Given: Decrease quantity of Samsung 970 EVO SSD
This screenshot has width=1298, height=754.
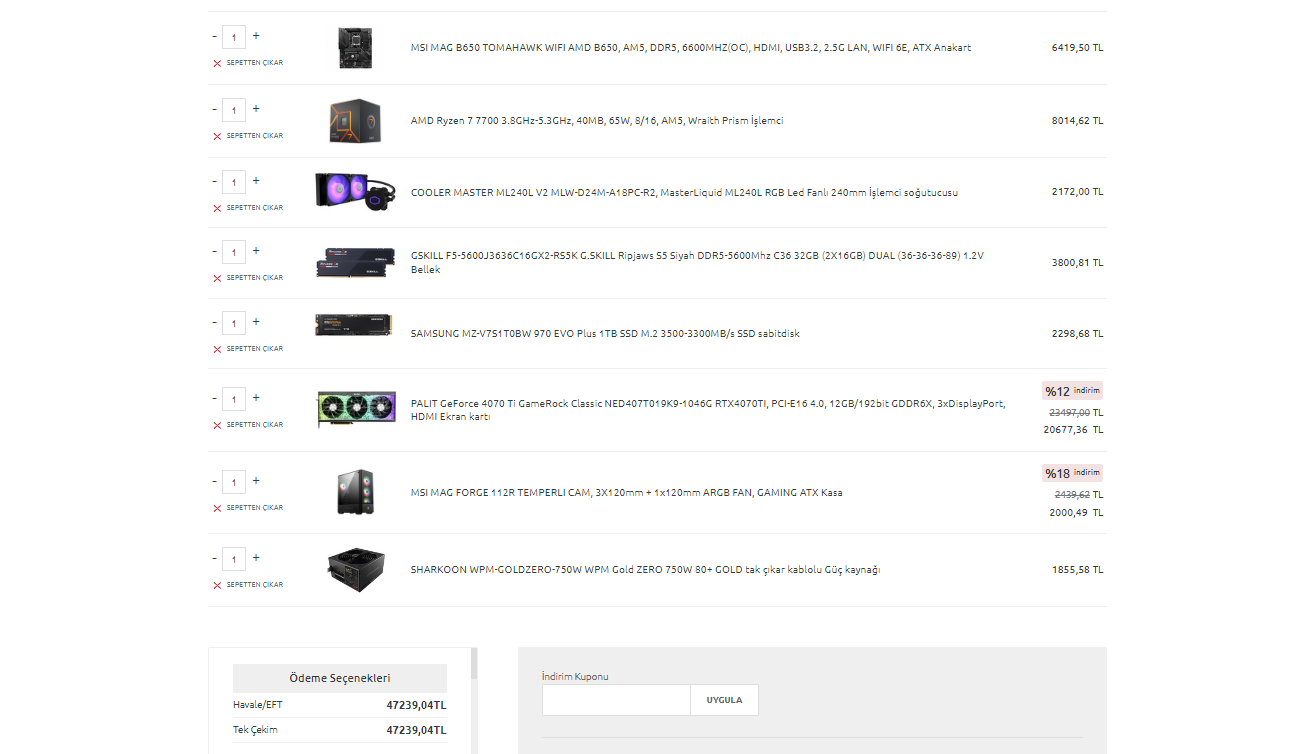Looking at the screenshot, I should pyautogui.click(x=214, y=322).
